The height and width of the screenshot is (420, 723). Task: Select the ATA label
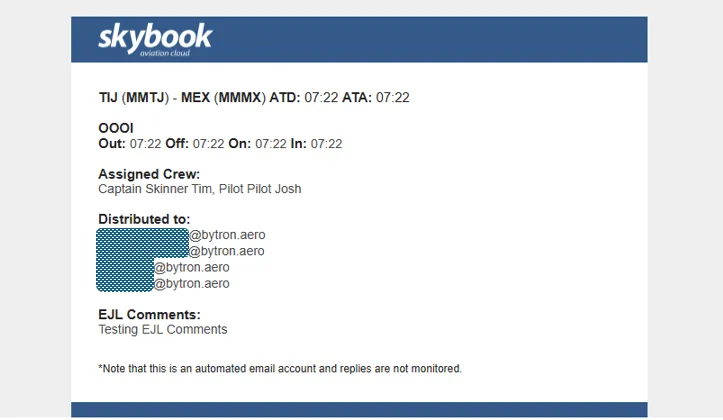pos(357,98)
